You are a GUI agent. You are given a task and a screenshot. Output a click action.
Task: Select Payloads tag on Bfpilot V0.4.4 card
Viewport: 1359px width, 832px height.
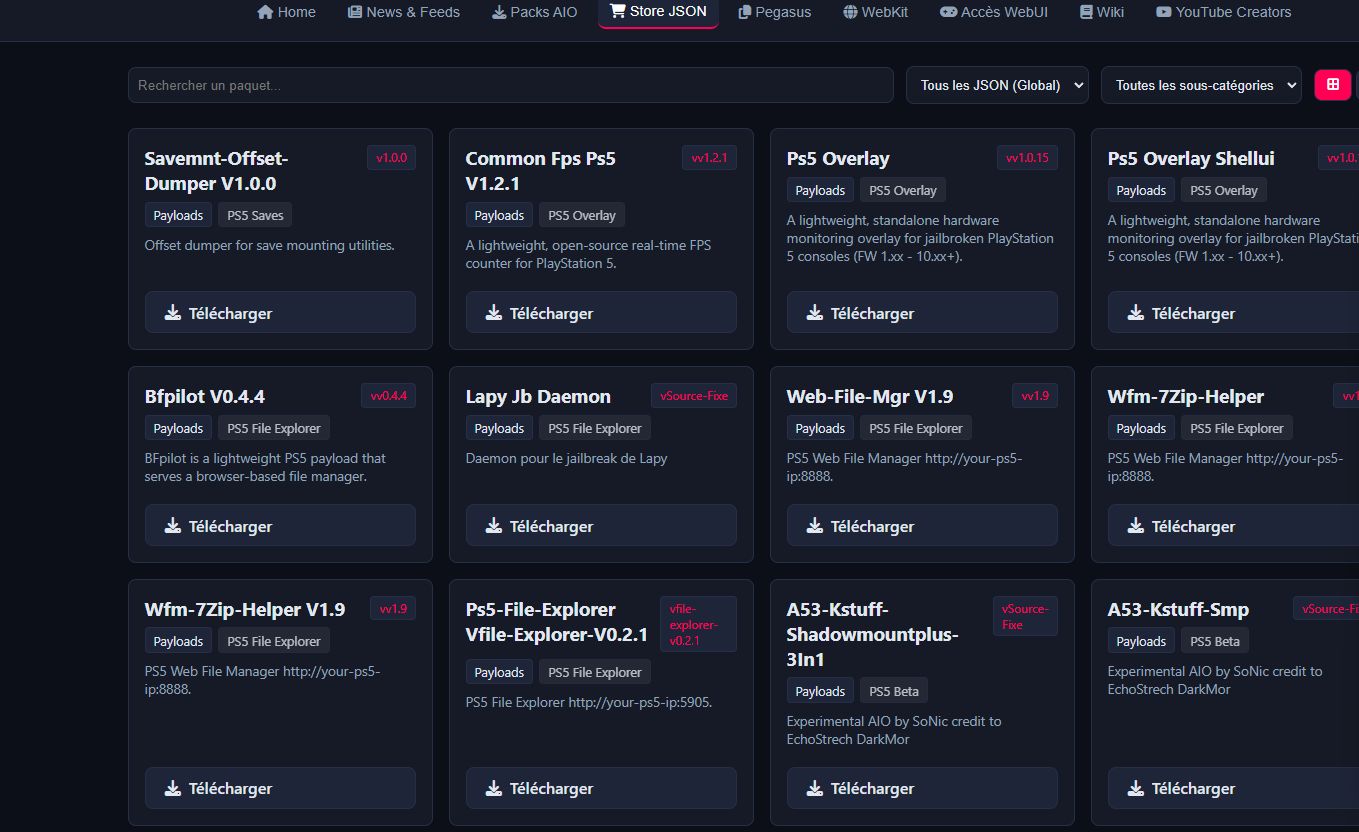178,428
